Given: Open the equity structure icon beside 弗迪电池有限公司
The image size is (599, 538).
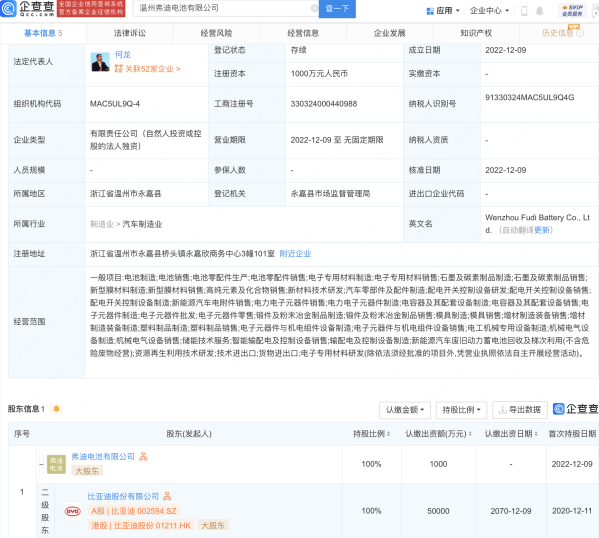Looking at the screenshot, I should (143, 456).
